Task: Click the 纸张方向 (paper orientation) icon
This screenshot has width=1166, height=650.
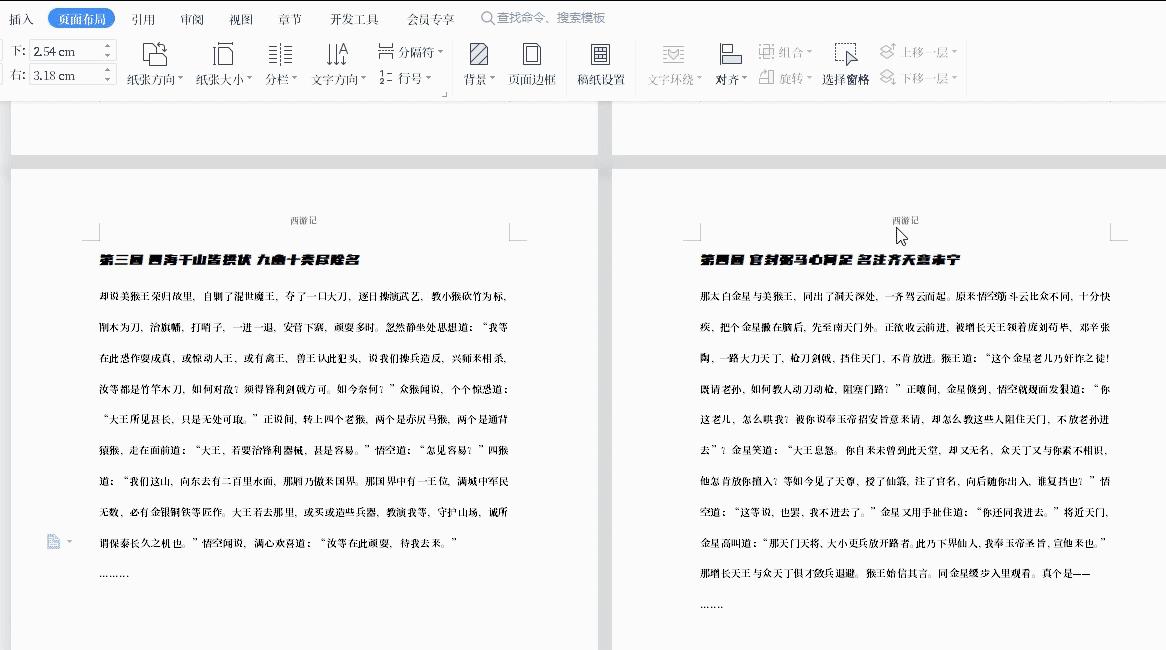Action: click(155, 55)
